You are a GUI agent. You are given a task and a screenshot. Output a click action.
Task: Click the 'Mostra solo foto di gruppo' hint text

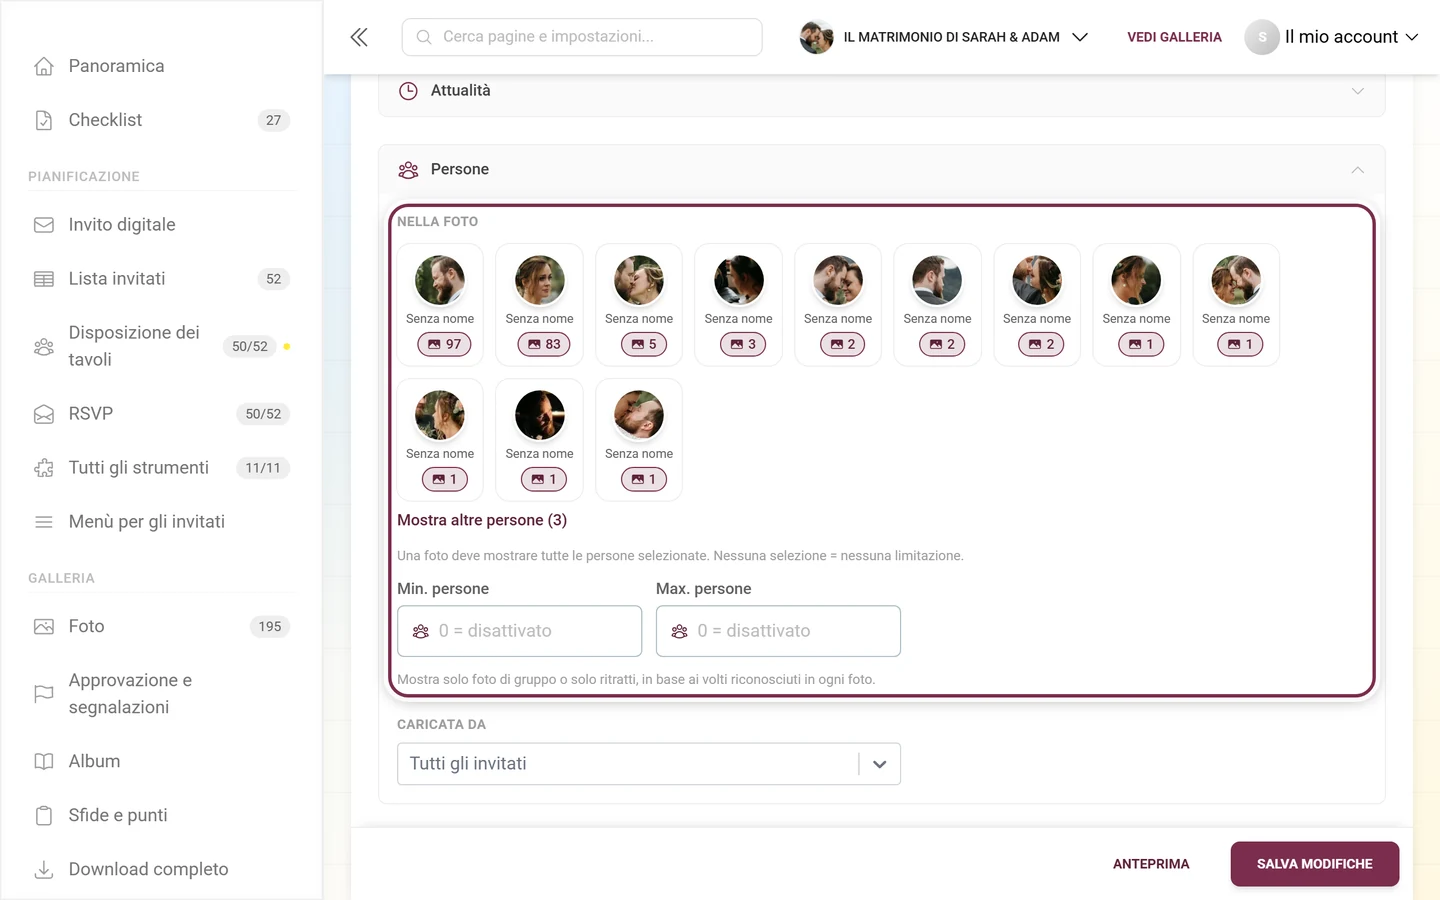coord(636,680)
